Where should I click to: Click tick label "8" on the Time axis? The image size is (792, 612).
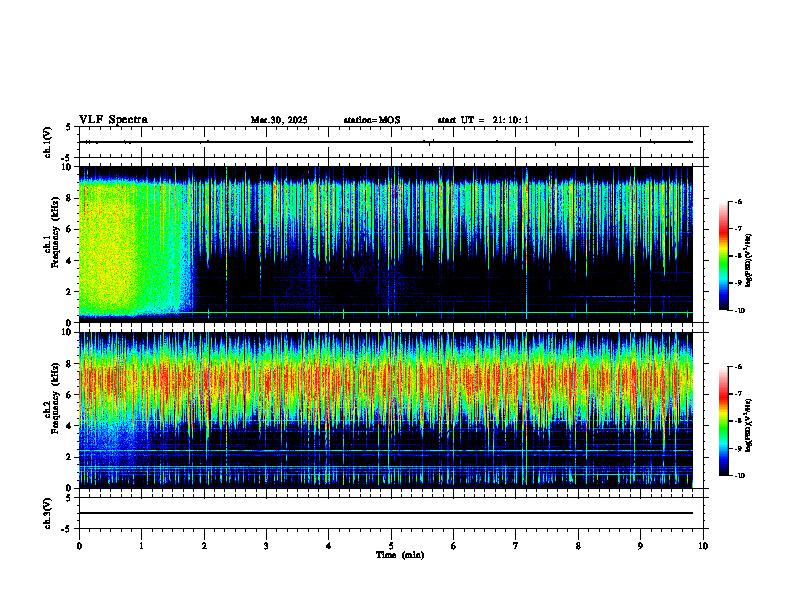tap(578, 546)
